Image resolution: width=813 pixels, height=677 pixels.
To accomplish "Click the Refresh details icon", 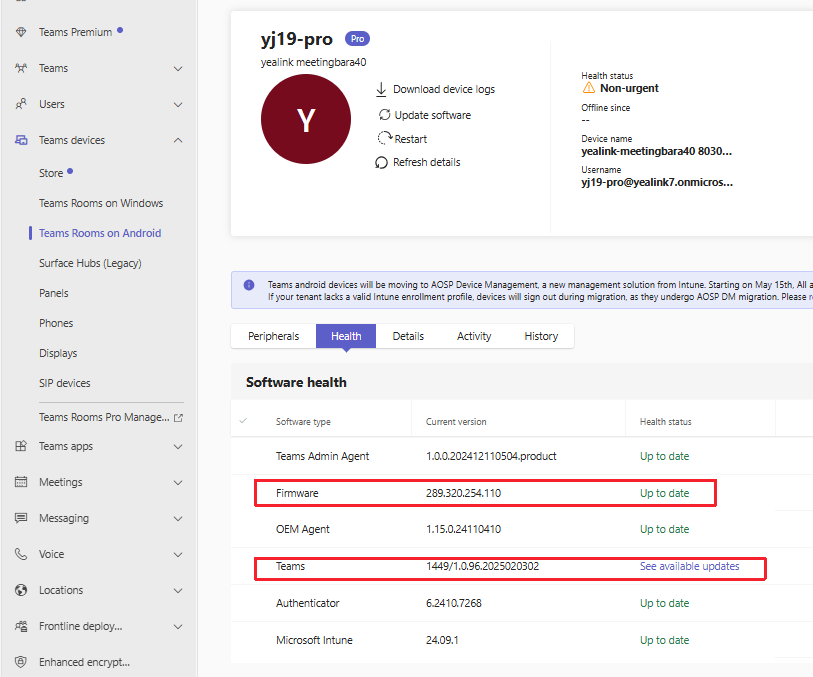I will click(x=381, y=162).
